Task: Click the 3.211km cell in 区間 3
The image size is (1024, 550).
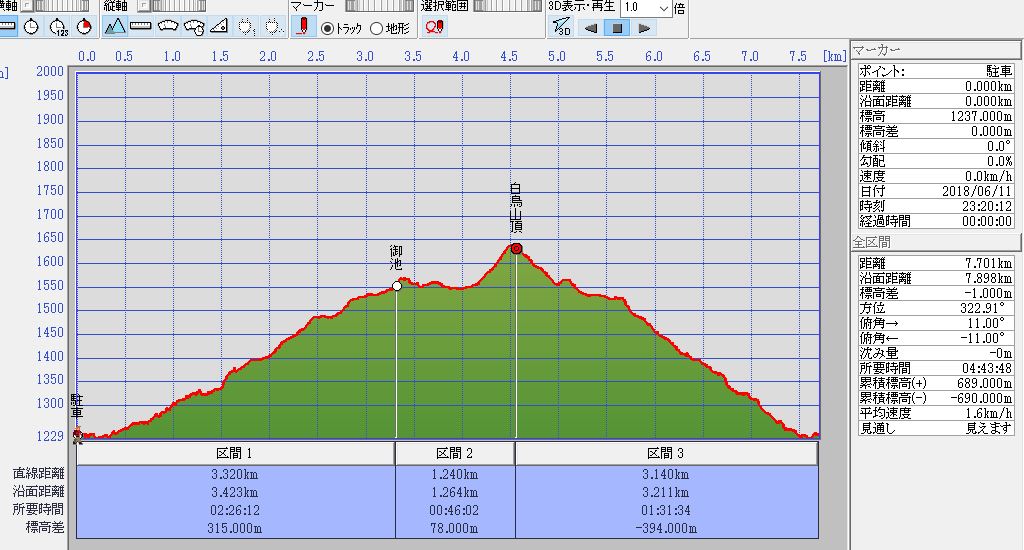Action: pyautogui.click(x=665, y=493)
